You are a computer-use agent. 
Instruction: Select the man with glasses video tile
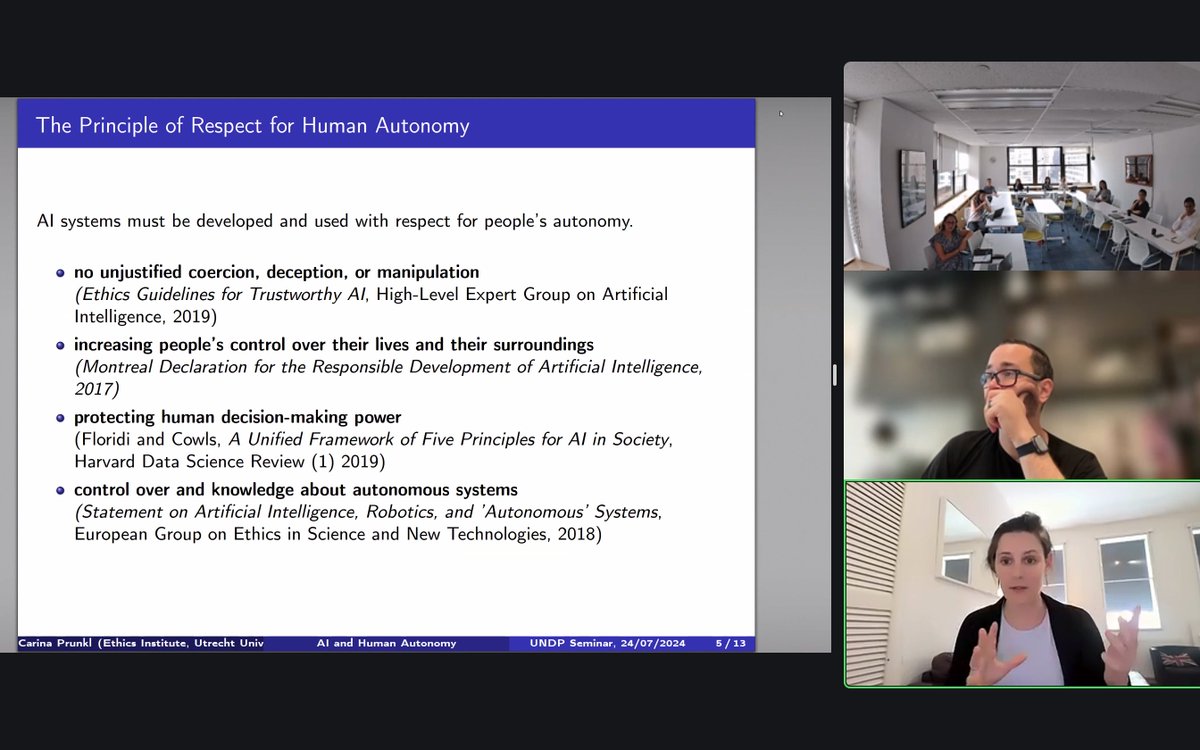point(1021,375)
